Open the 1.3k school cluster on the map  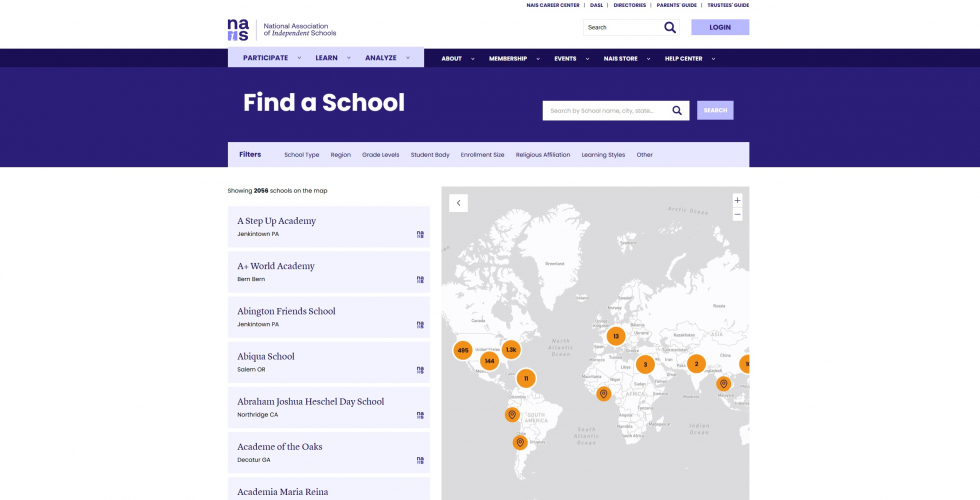point(511,349)
